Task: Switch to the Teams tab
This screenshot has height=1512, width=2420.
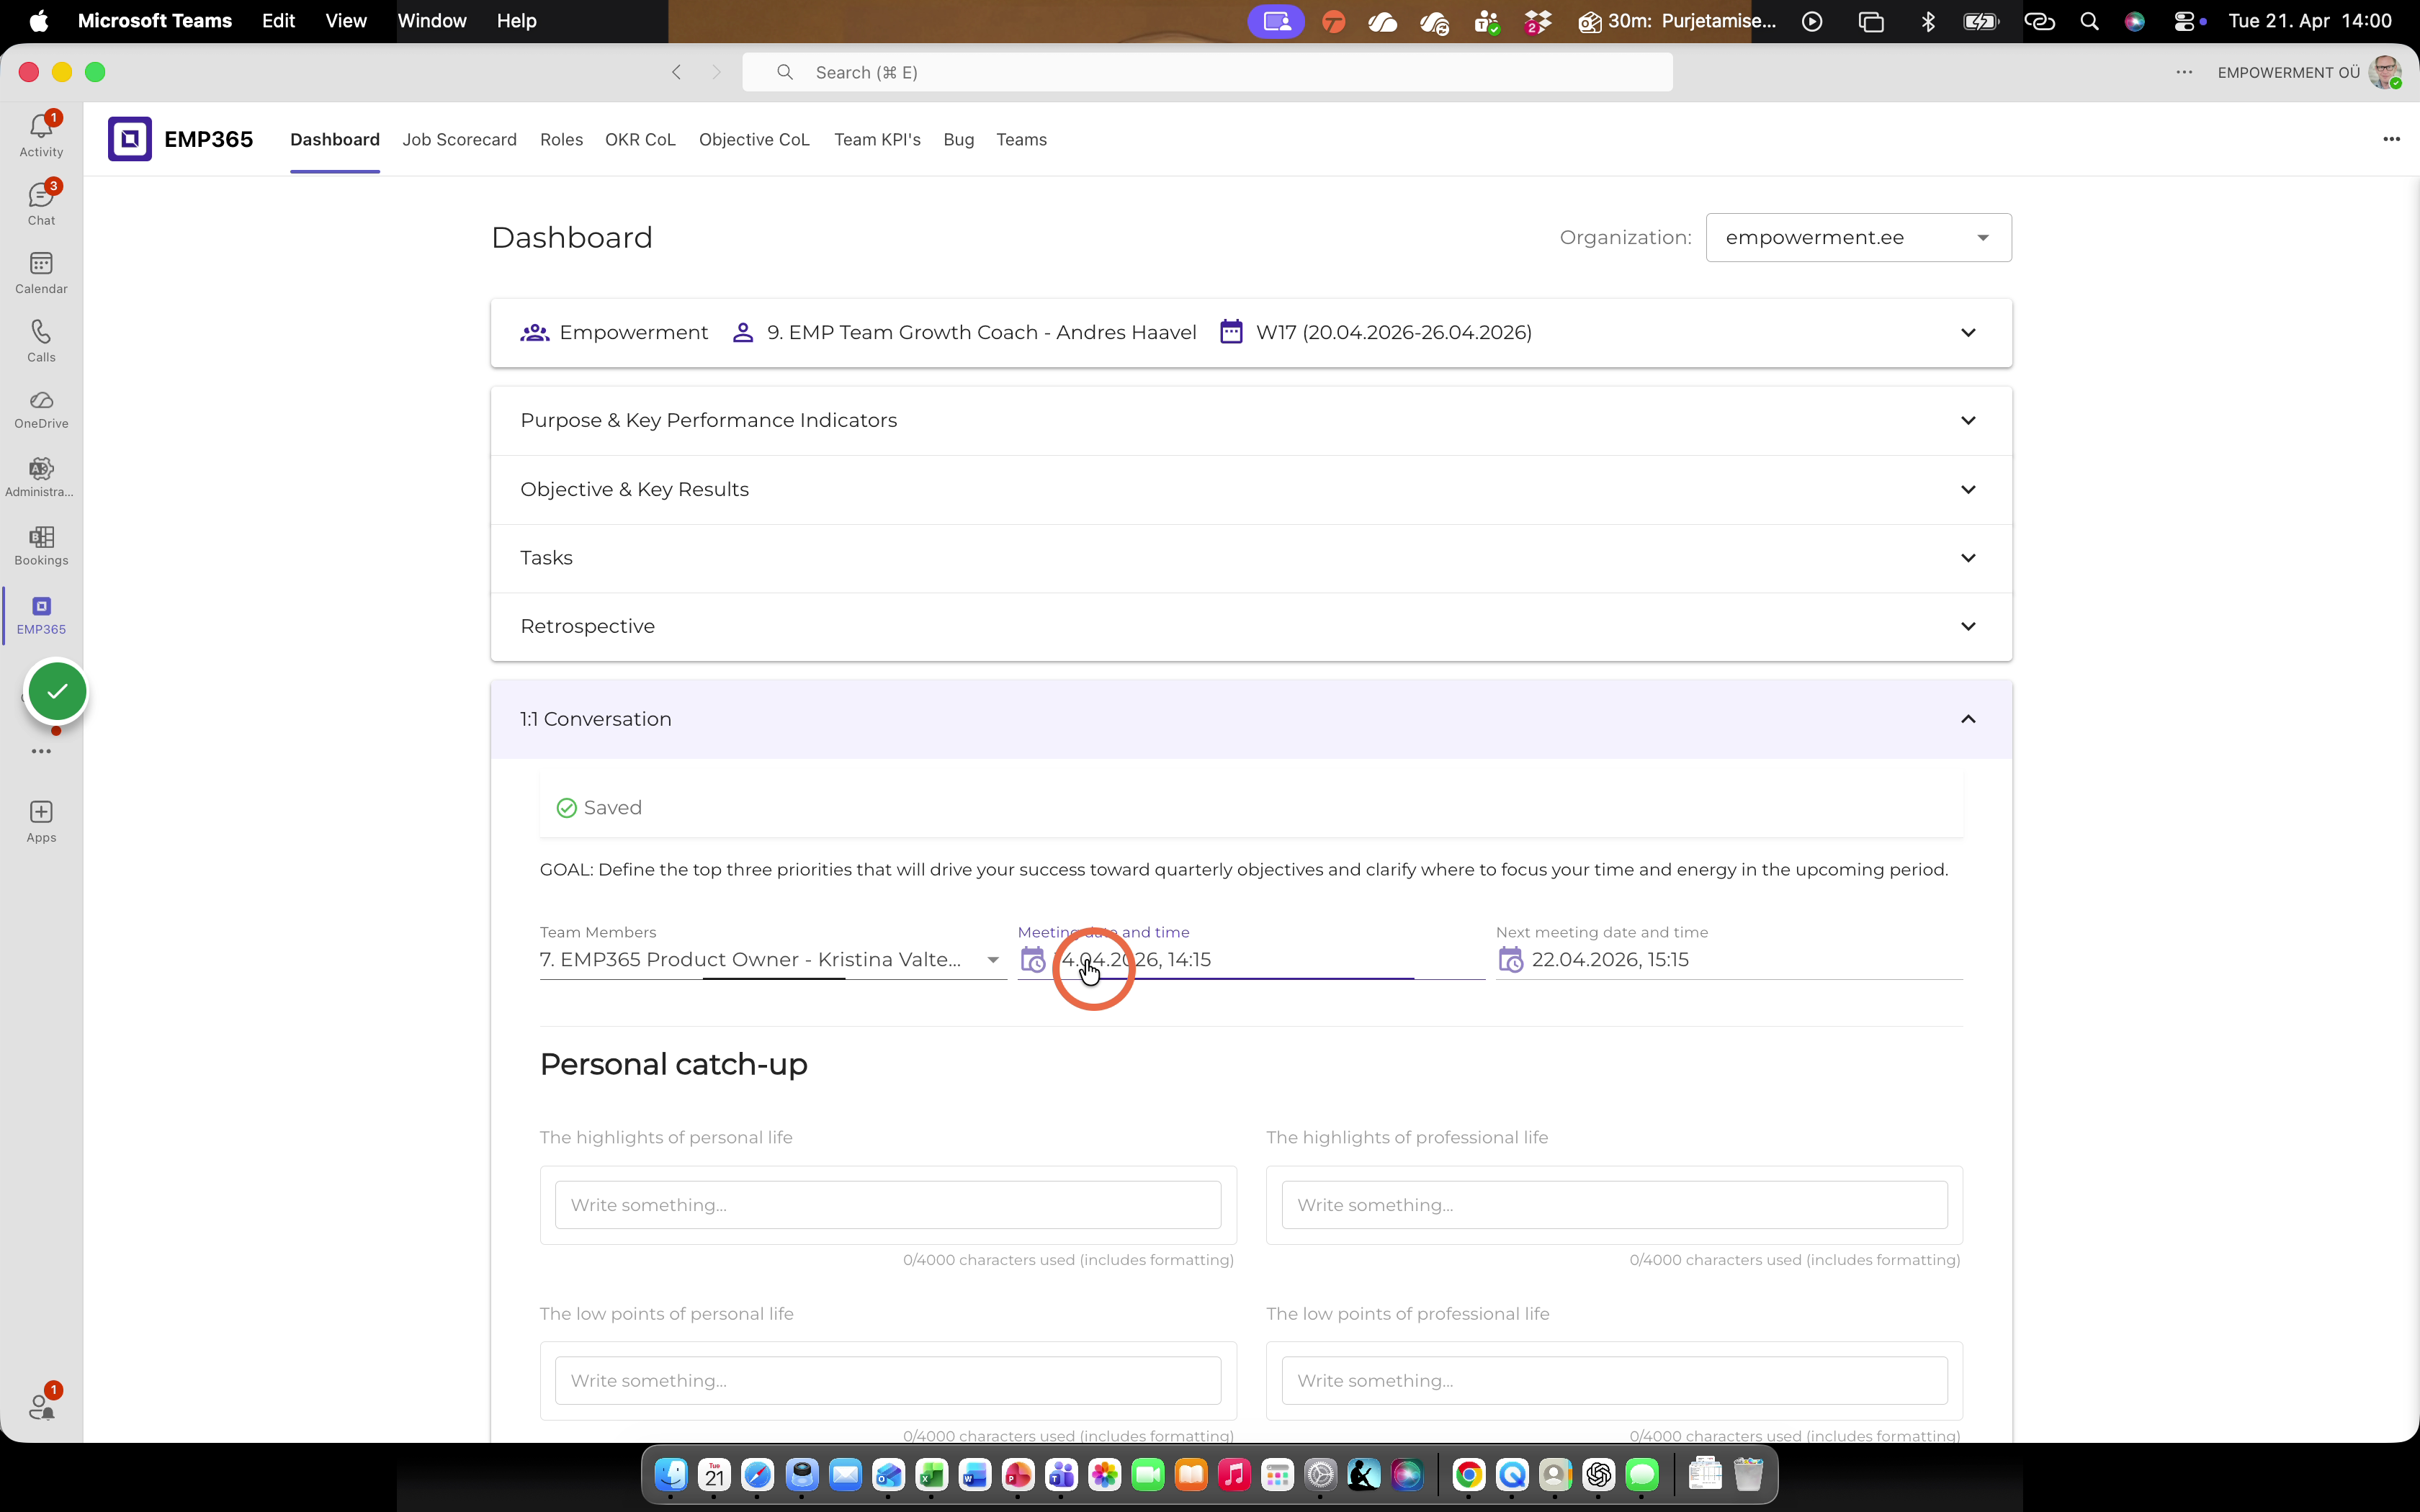Action: [1021, 140]
